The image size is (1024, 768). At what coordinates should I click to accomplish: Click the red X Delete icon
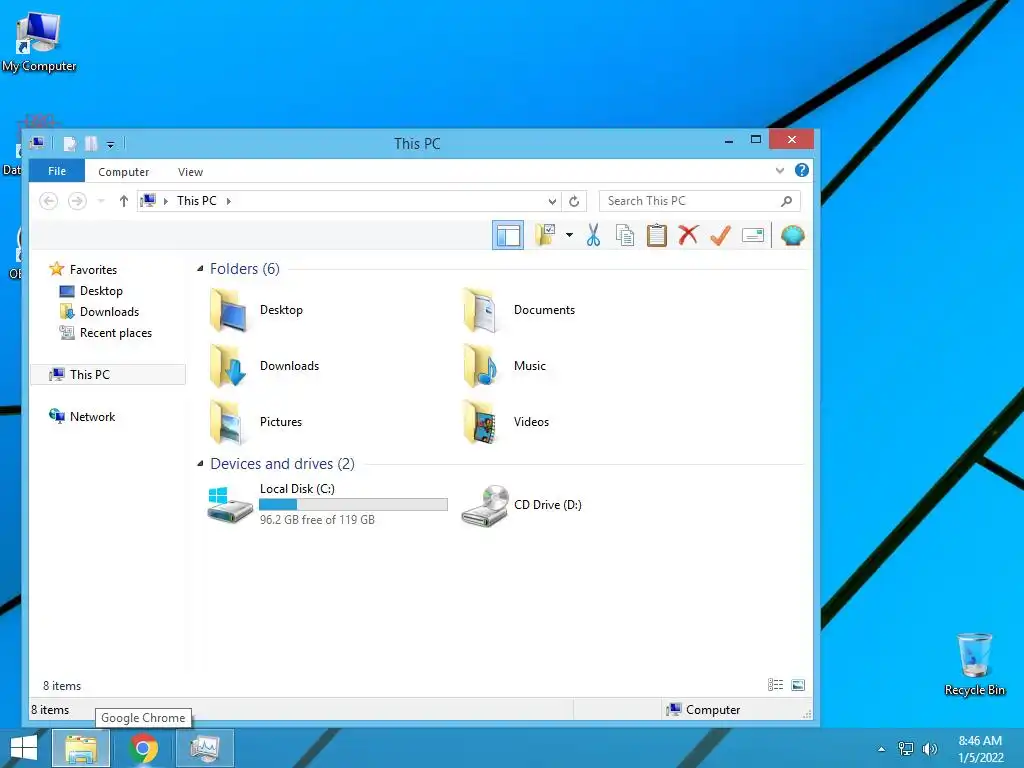tap(688, 235)
